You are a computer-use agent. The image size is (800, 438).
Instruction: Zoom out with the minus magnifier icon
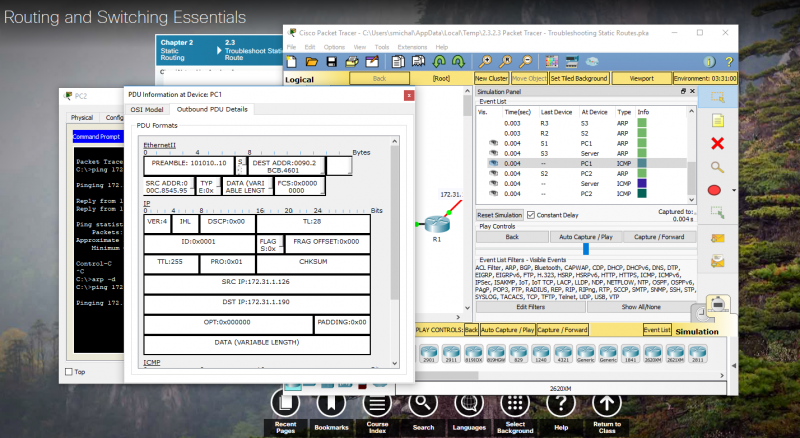click(x=526, y=62)
